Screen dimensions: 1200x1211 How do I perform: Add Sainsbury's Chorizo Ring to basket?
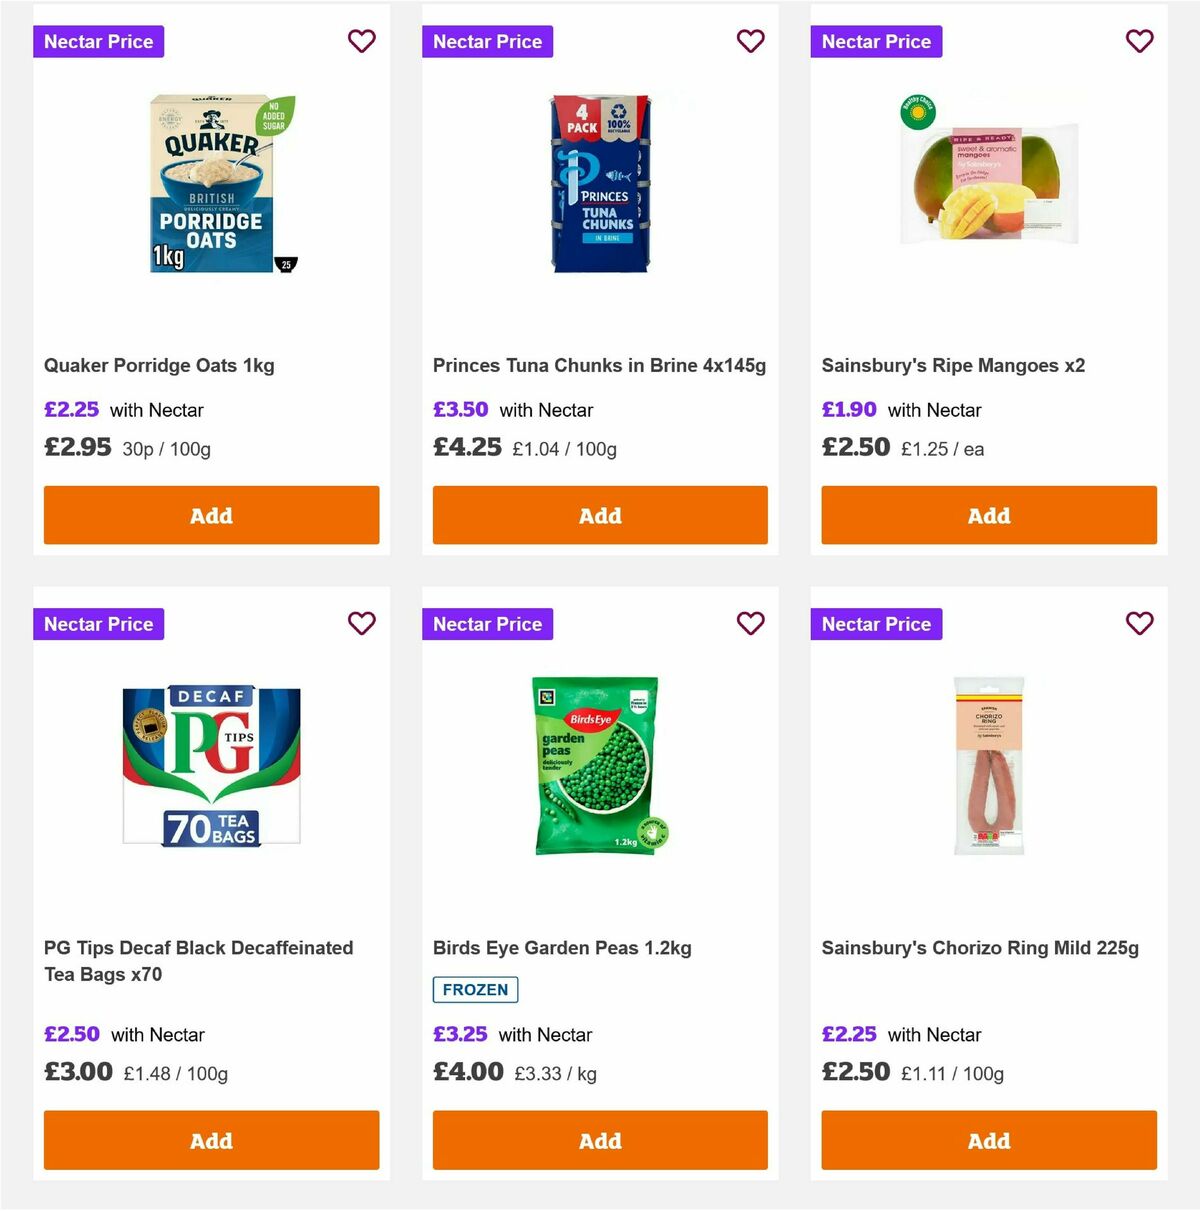click(988, 1140)
